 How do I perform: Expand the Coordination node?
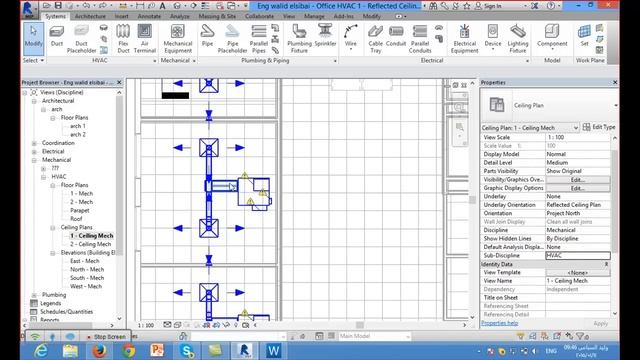click(x=34, y=143)
